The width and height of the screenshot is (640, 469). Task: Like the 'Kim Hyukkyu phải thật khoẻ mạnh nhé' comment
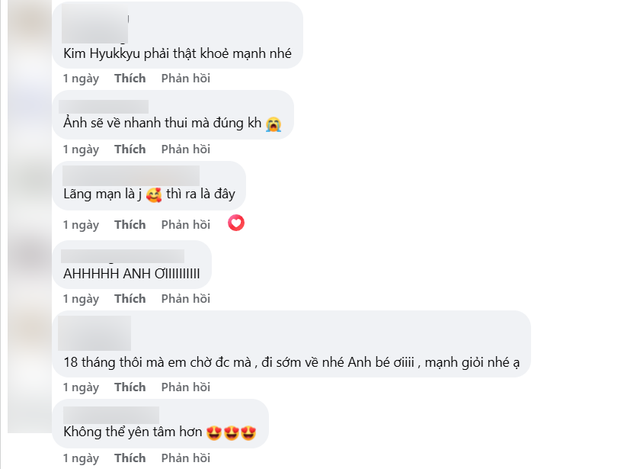tap(130, 77)
